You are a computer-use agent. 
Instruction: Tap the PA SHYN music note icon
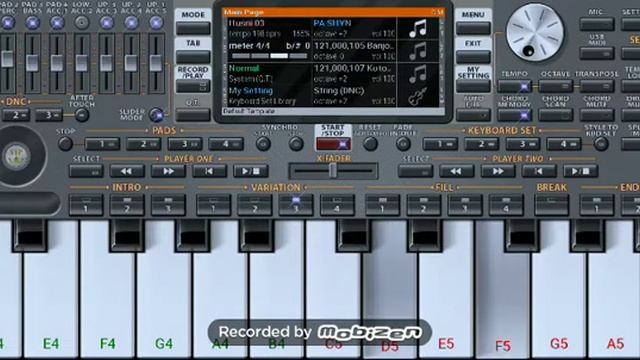(x=418, y=29)
